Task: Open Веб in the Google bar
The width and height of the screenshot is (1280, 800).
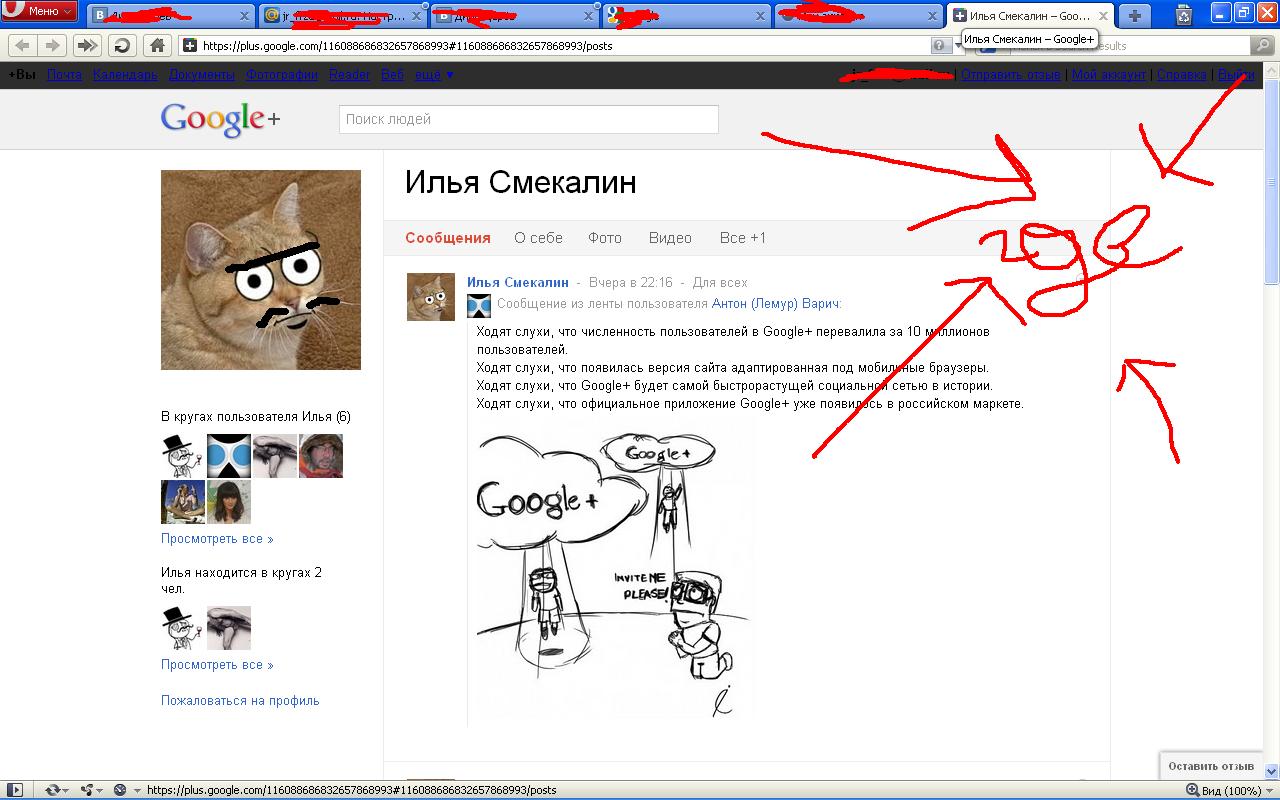Action: pos(392,75)
